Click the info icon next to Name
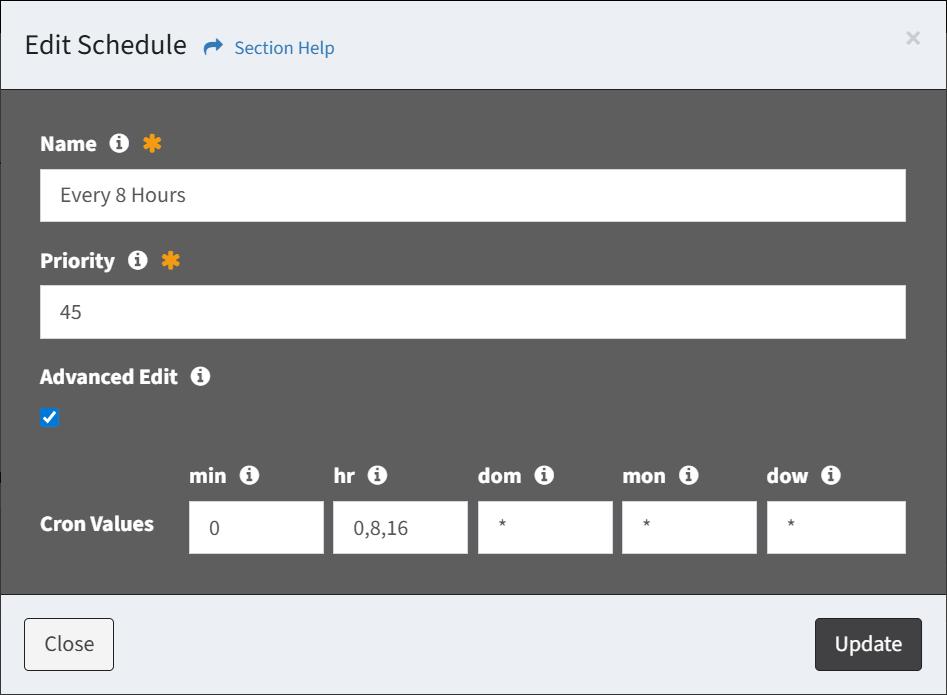 119,144
